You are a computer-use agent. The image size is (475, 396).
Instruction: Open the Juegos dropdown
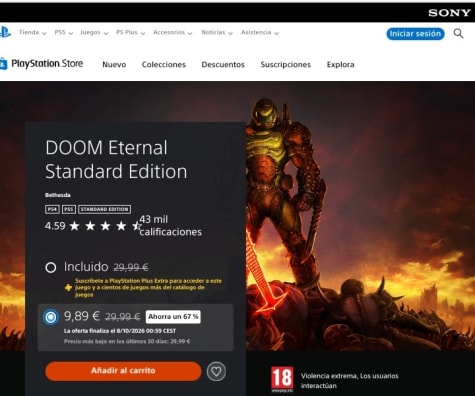(94, 32)
